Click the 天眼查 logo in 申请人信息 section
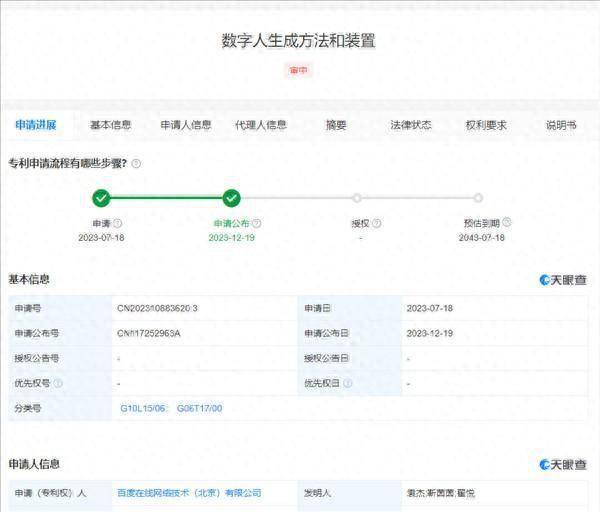This screenshot has width=600, height=512. tap(562, 465)
